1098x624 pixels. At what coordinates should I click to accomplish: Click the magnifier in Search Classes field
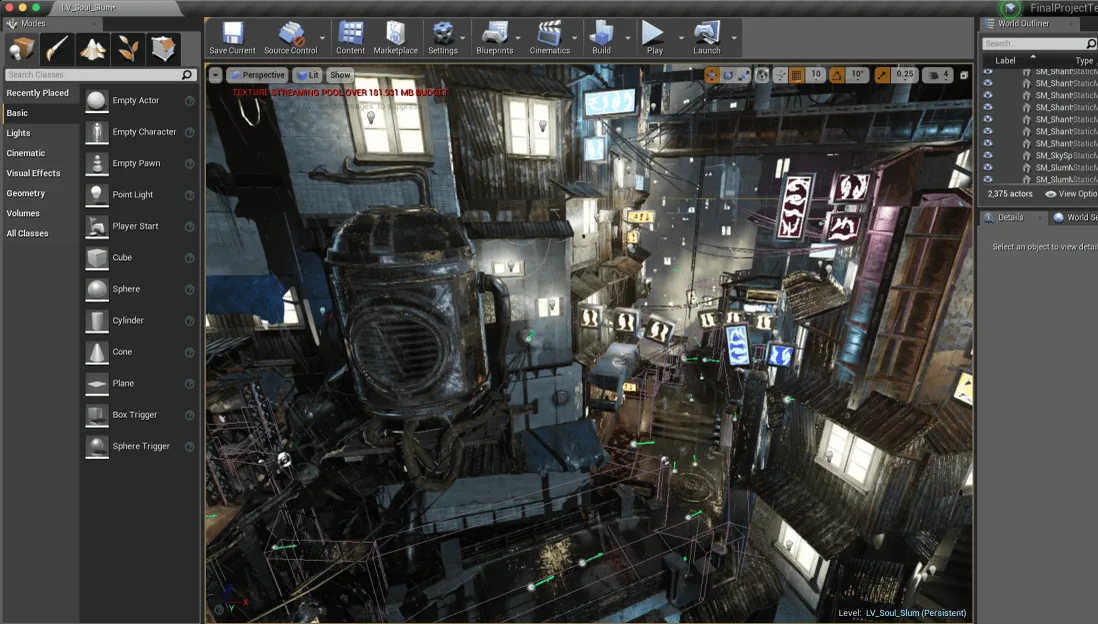coord(186,74)
